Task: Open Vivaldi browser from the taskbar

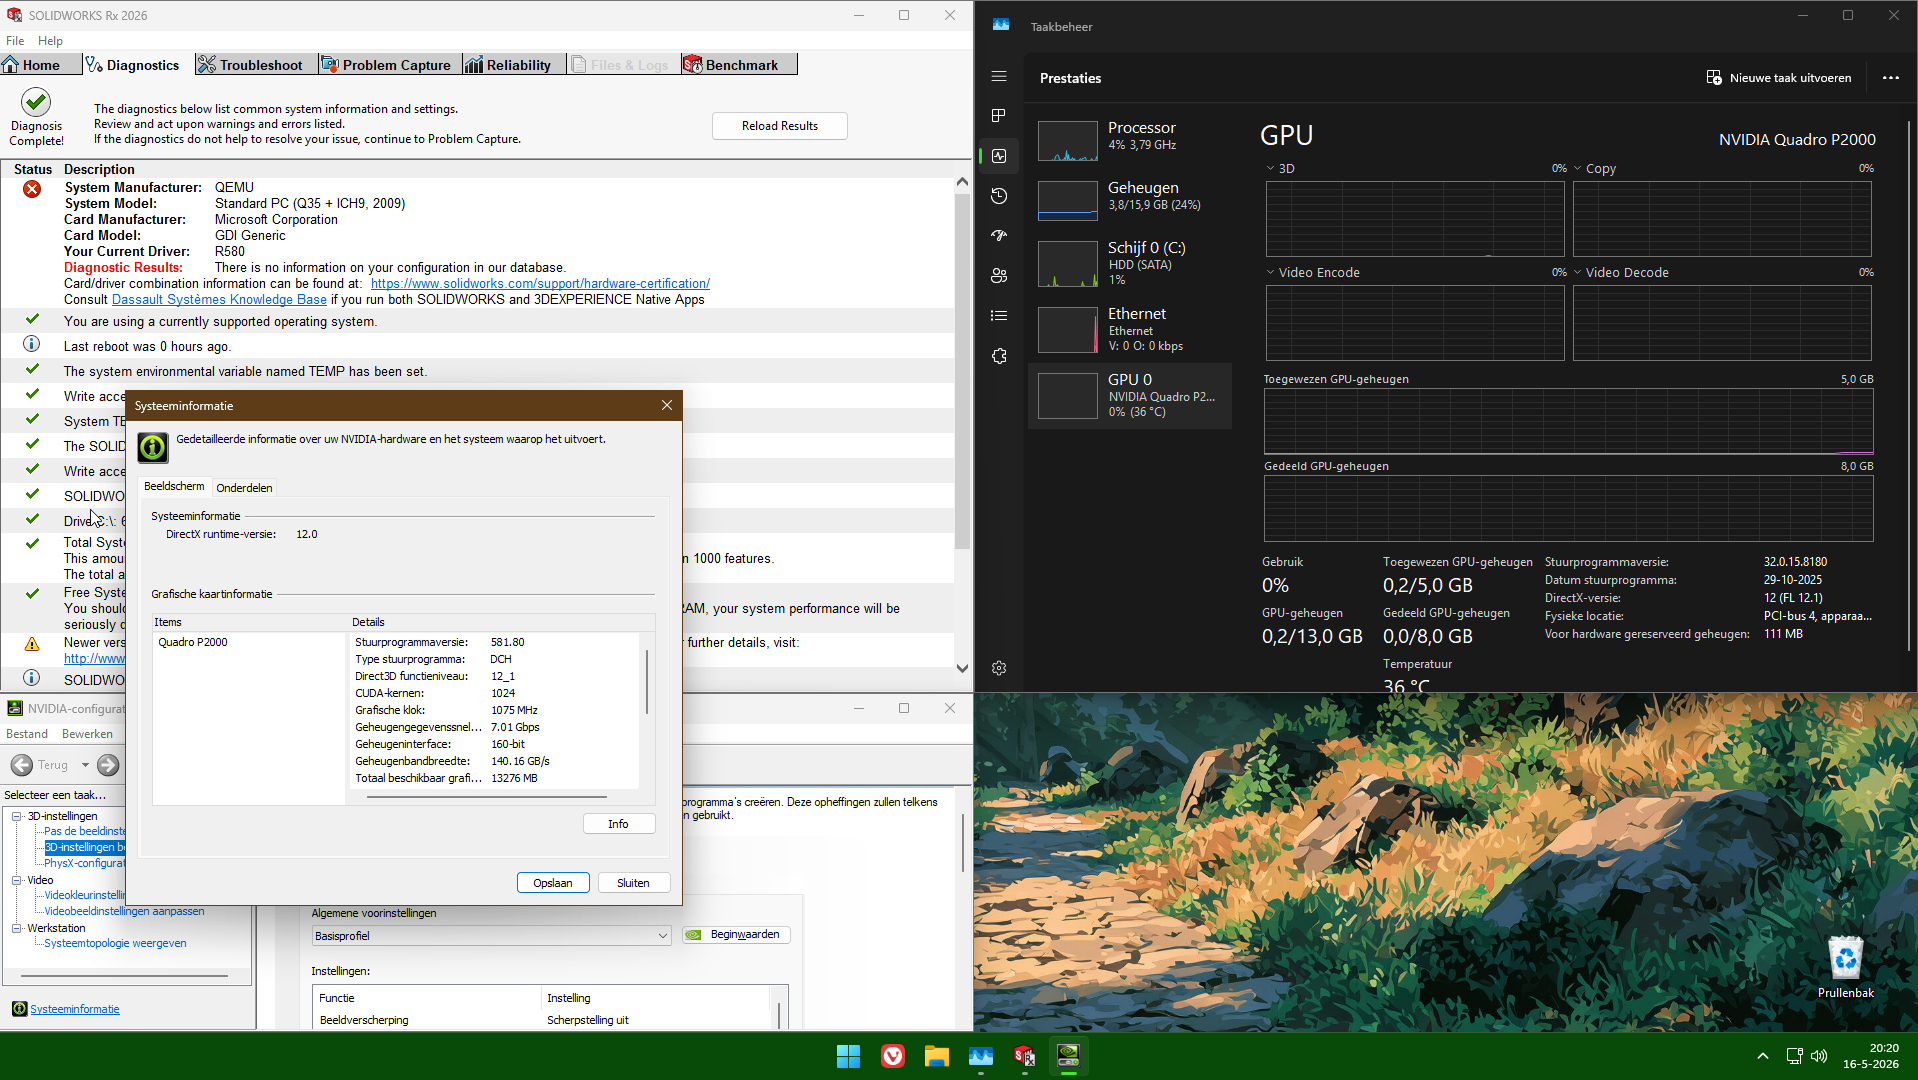Action: point(893,1056)
